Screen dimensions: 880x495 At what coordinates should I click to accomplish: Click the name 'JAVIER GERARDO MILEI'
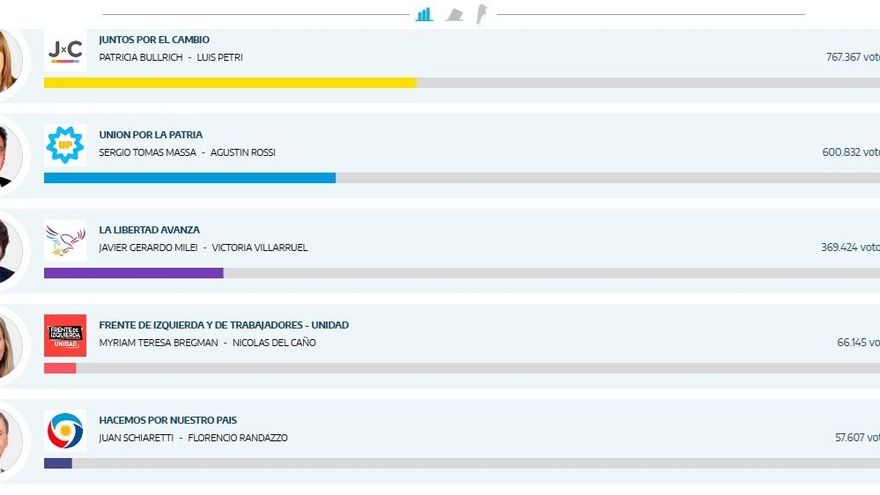coord(148,248)
